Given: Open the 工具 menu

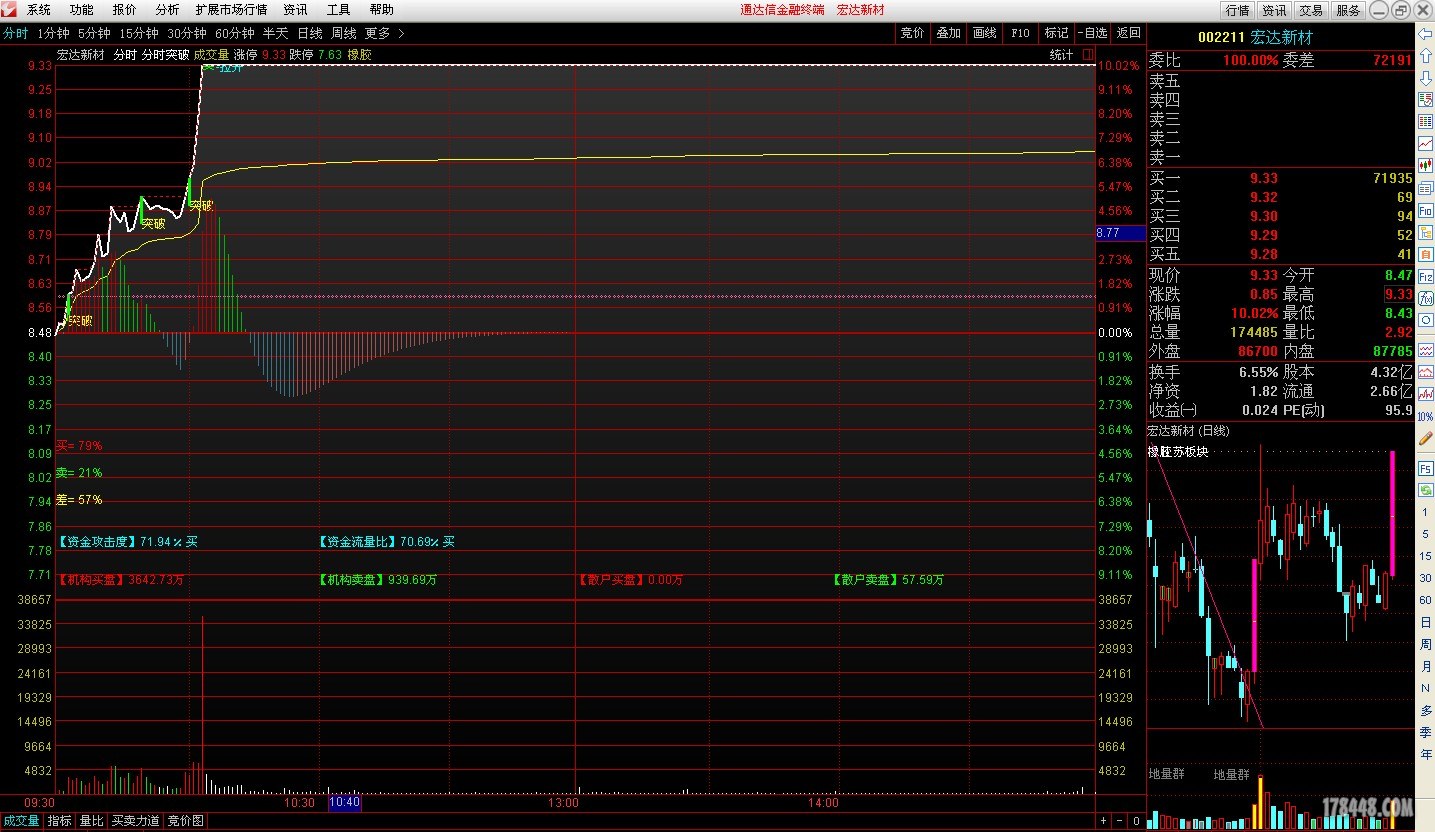Looking at the screenshot, I should tap(339, 10).
